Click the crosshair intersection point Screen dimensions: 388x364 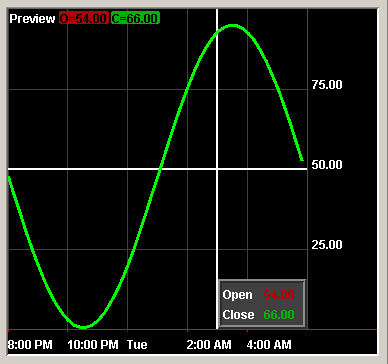pos(217,169)
